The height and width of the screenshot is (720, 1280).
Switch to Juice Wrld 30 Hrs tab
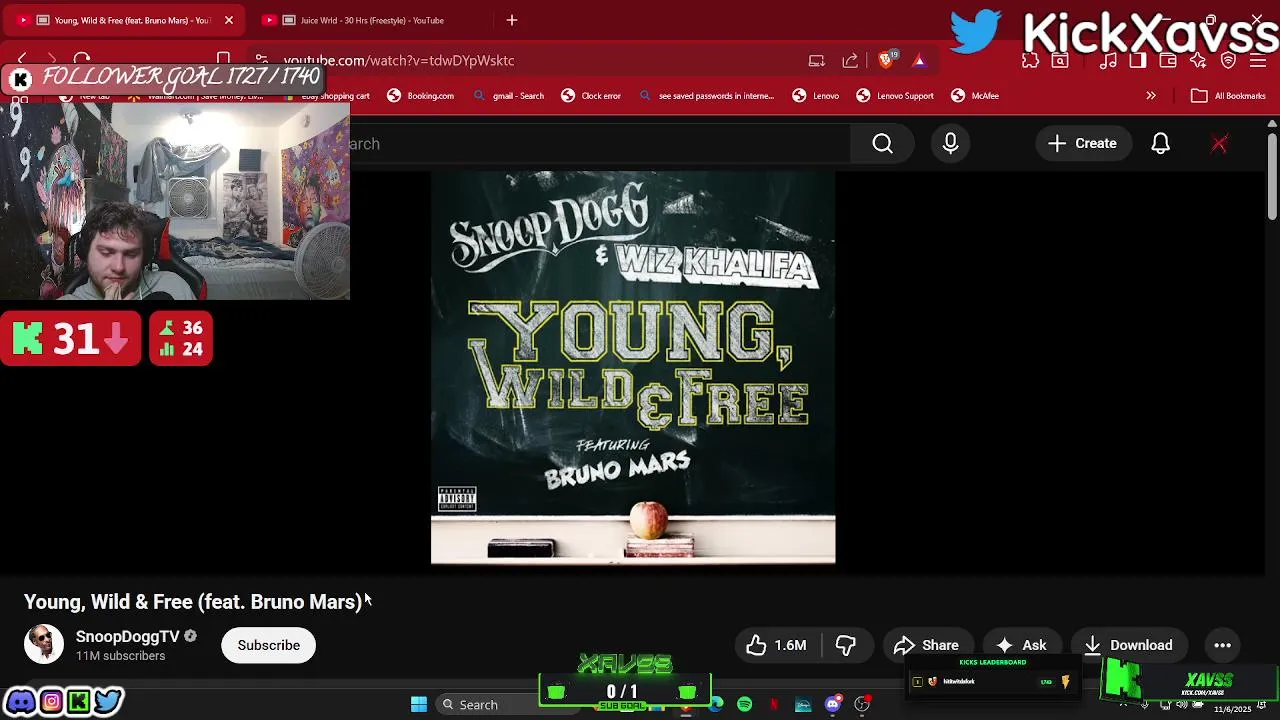point(365,20)
